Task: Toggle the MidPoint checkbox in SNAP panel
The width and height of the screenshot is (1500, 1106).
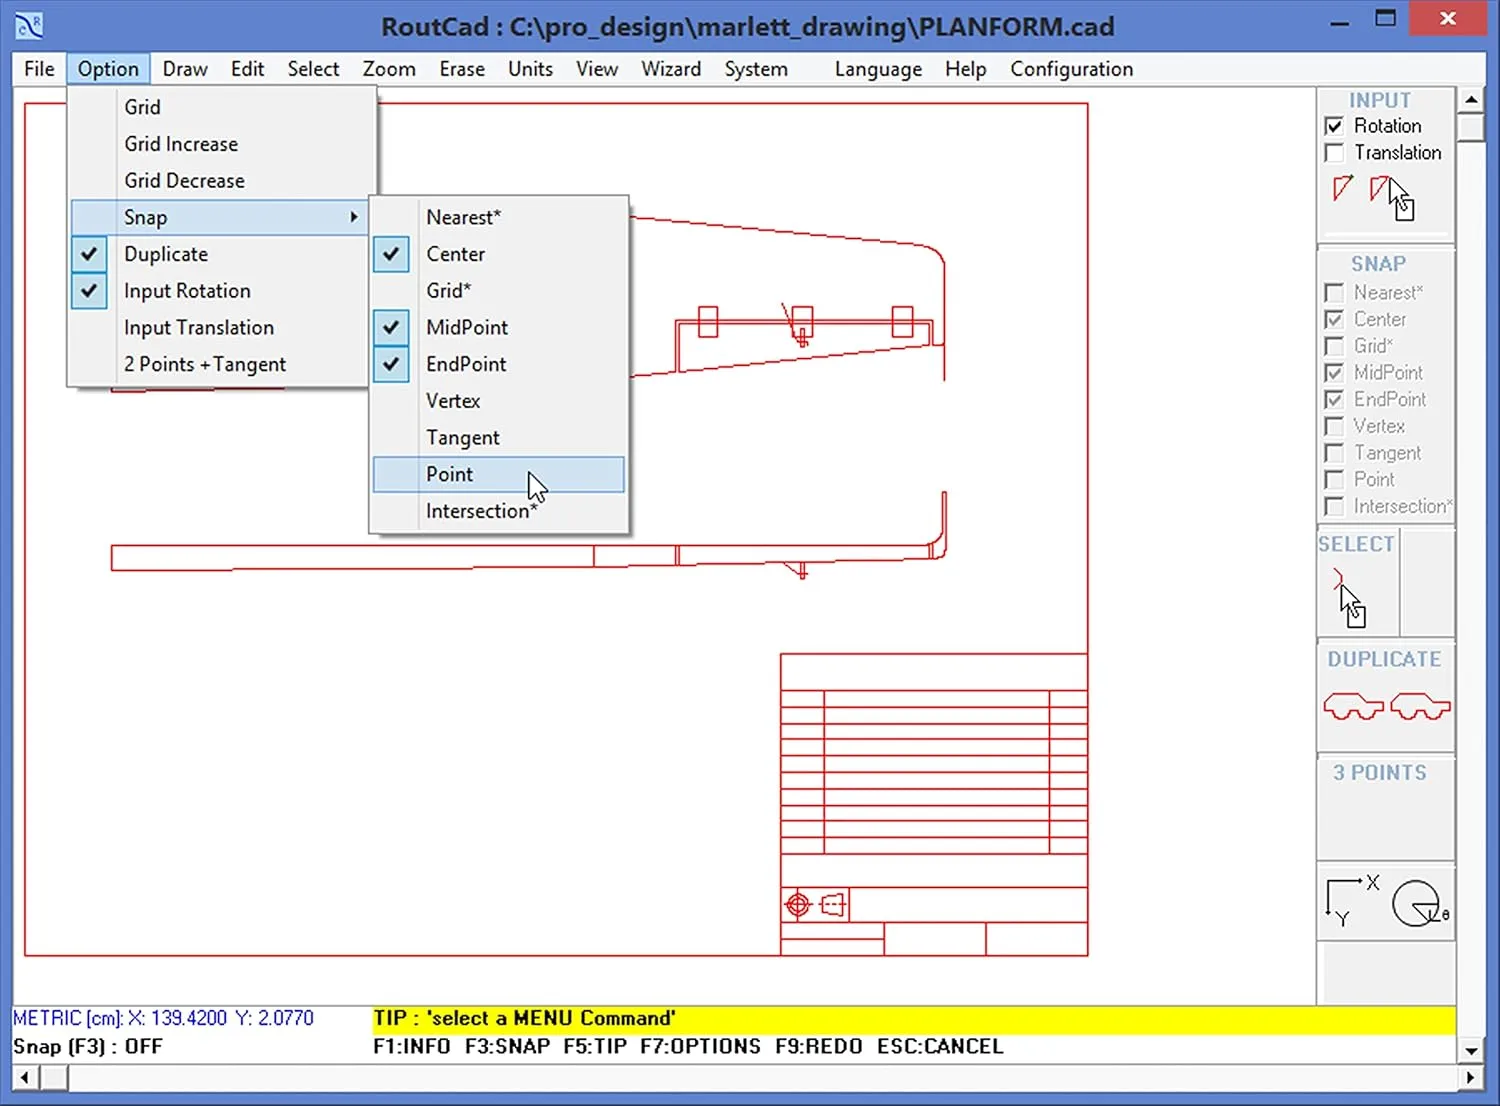Action: click(1335, 372)
